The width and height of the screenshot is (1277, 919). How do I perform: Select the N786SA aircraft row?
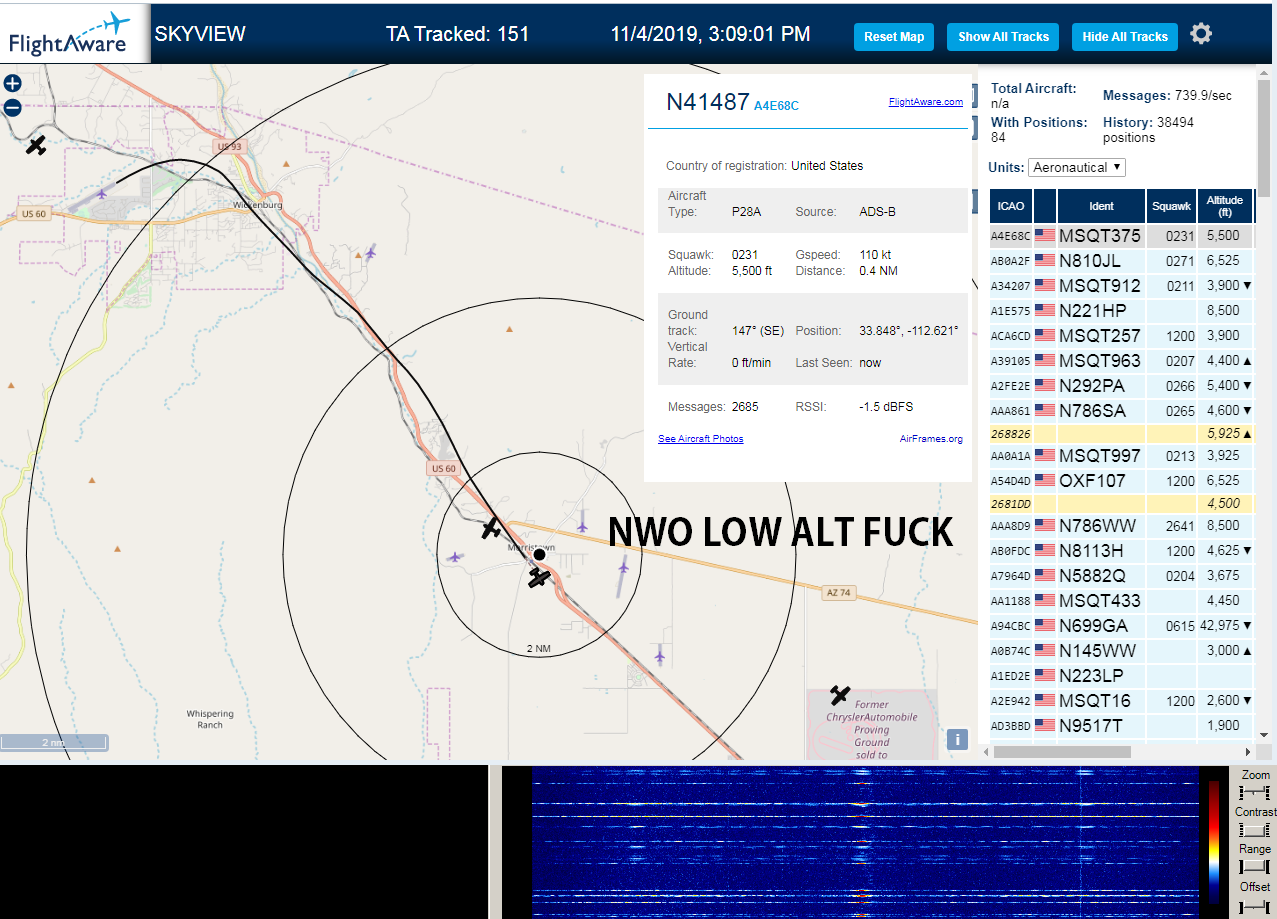[1121, 411]
